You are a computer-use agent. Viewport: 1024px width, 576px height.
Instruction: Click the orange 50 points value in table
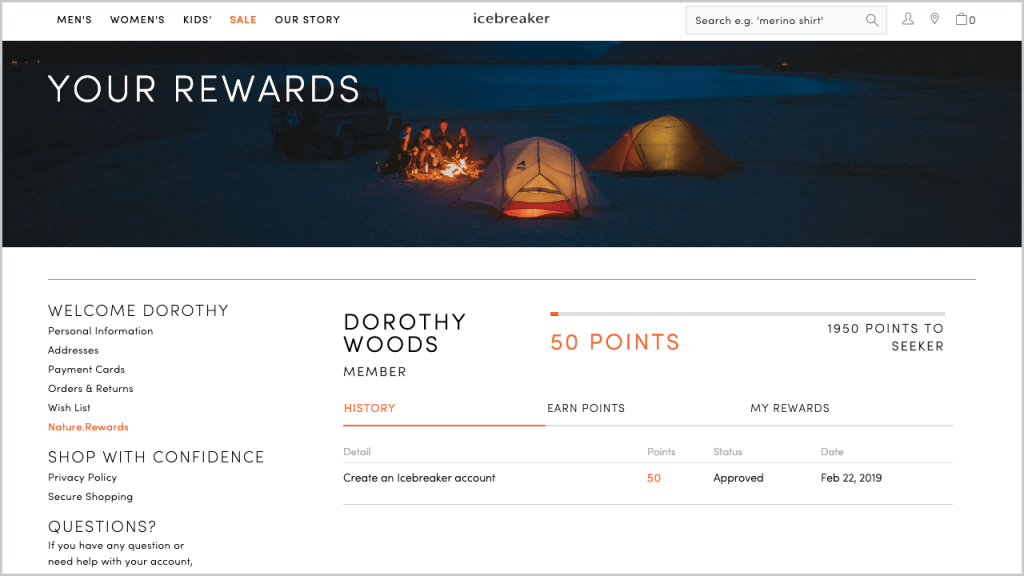654,478
